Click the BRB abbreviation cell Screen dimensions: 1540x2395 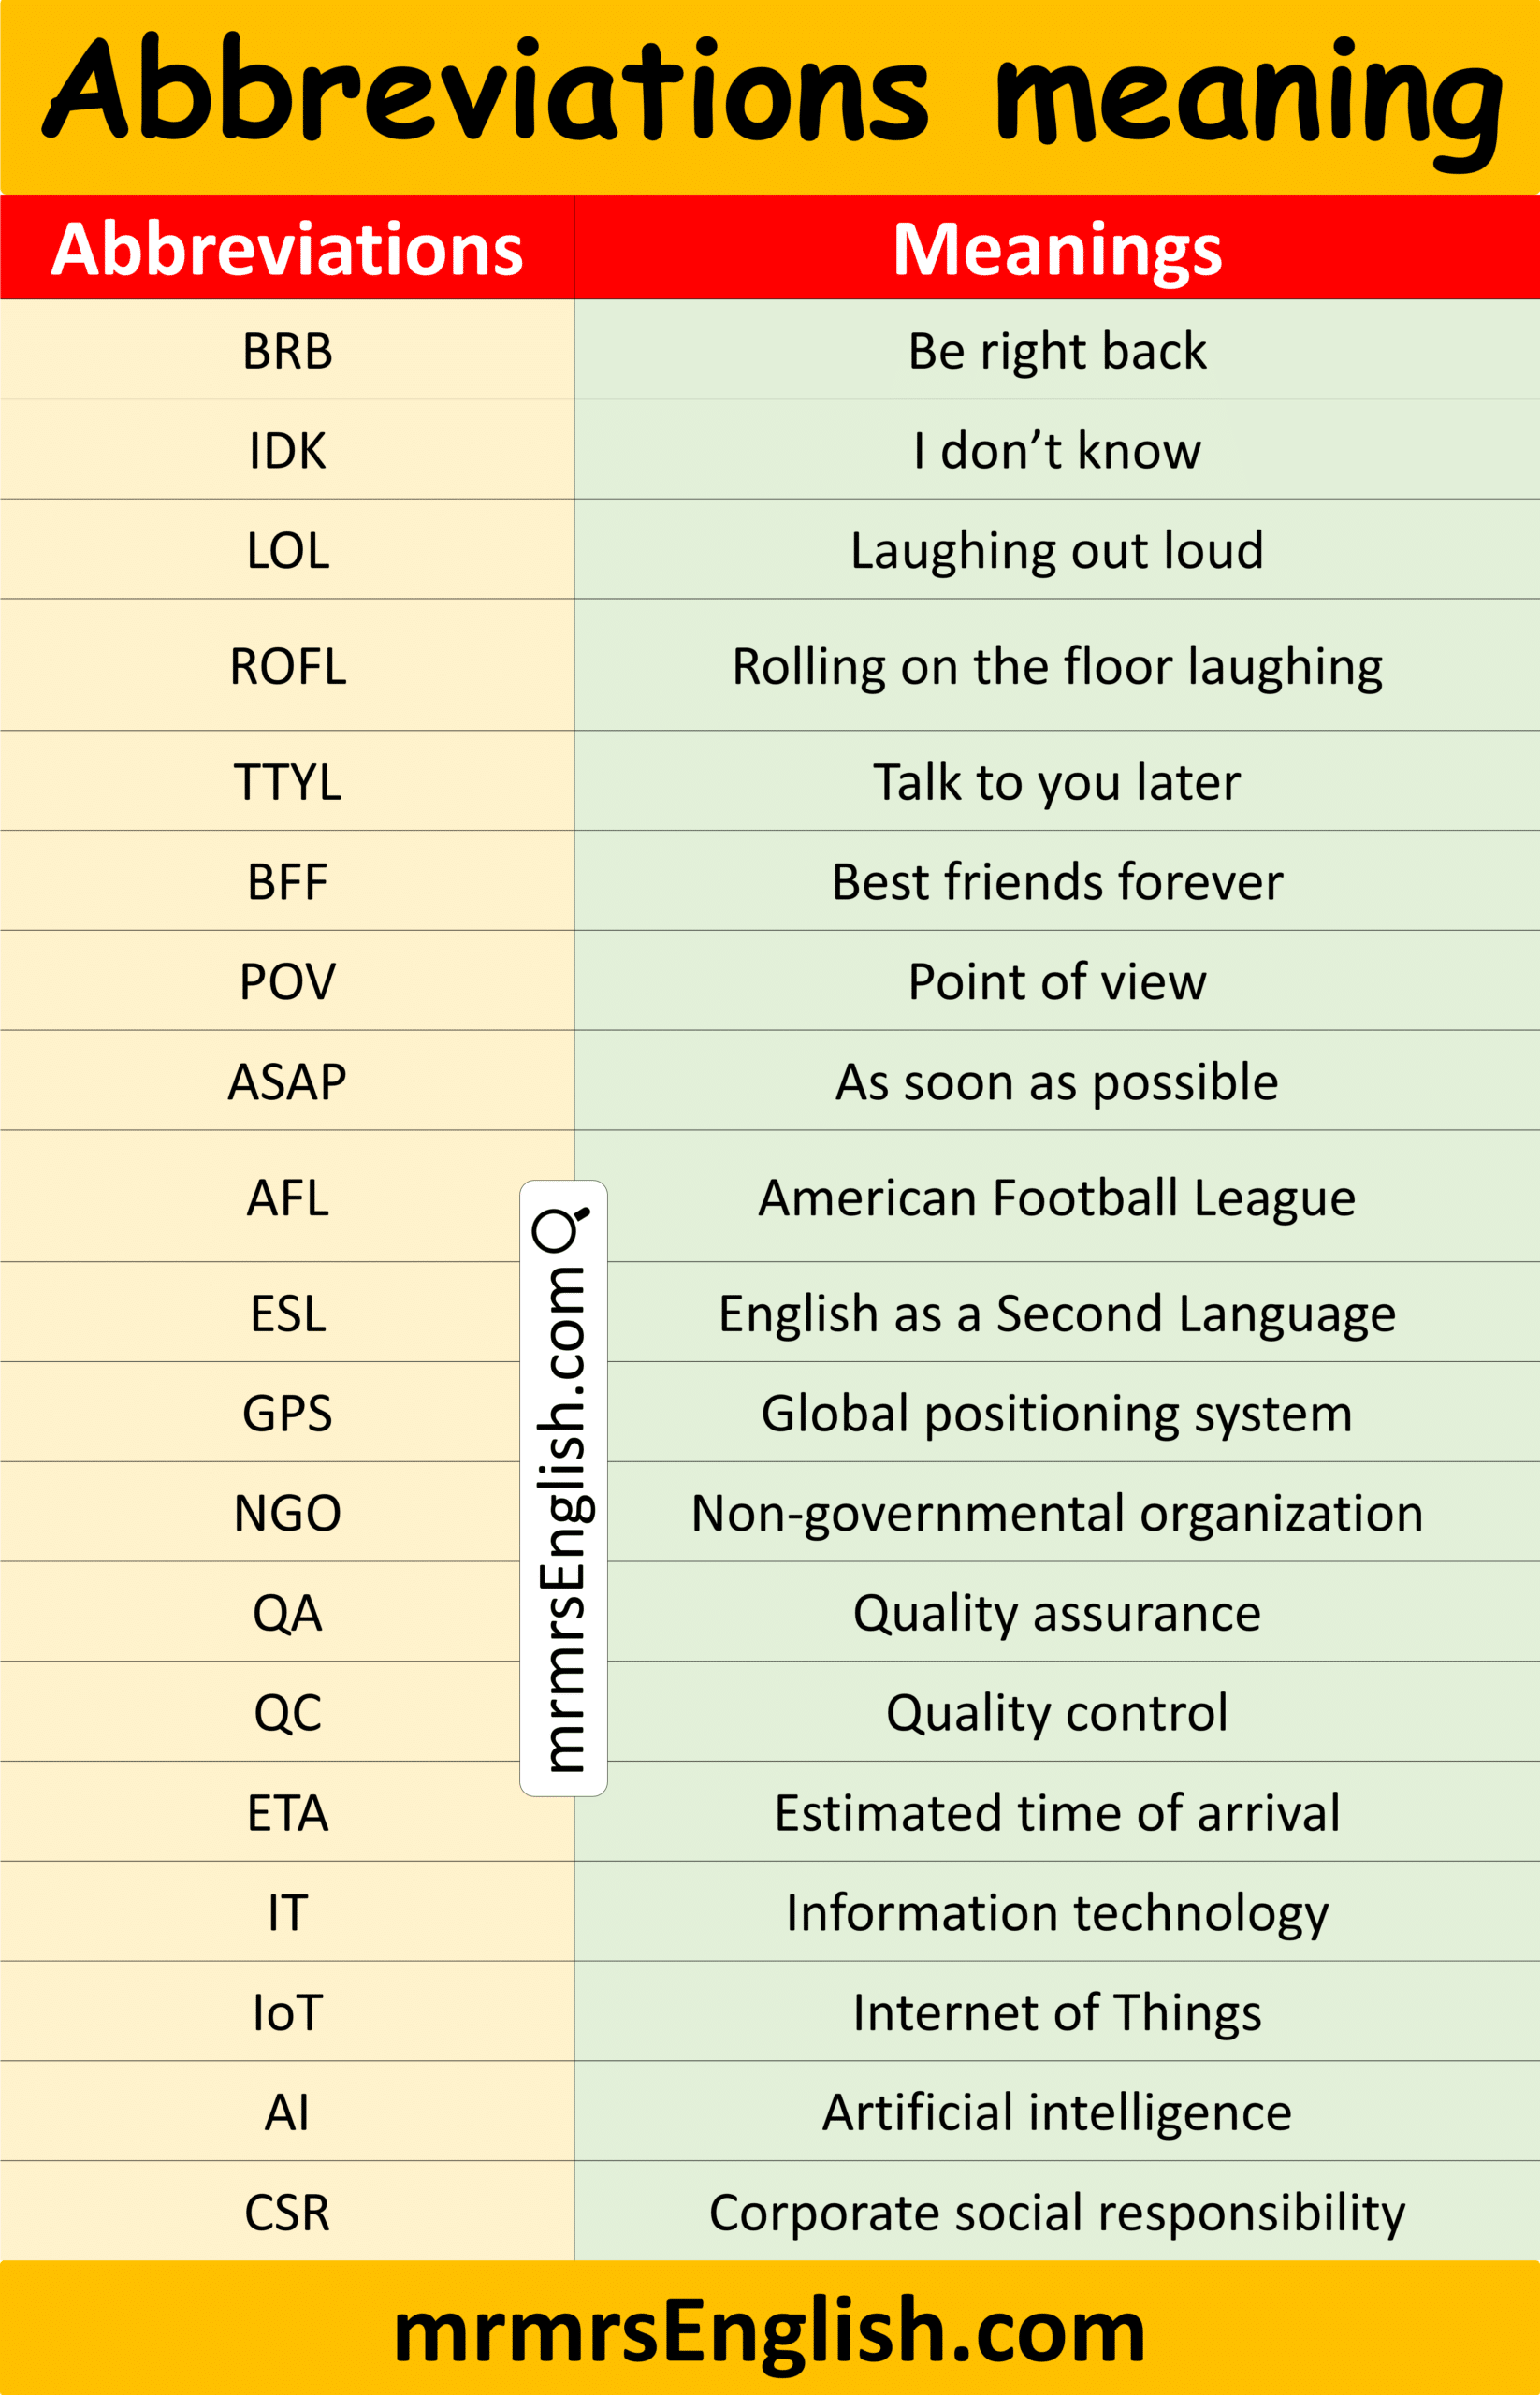(x=287, y=351)
